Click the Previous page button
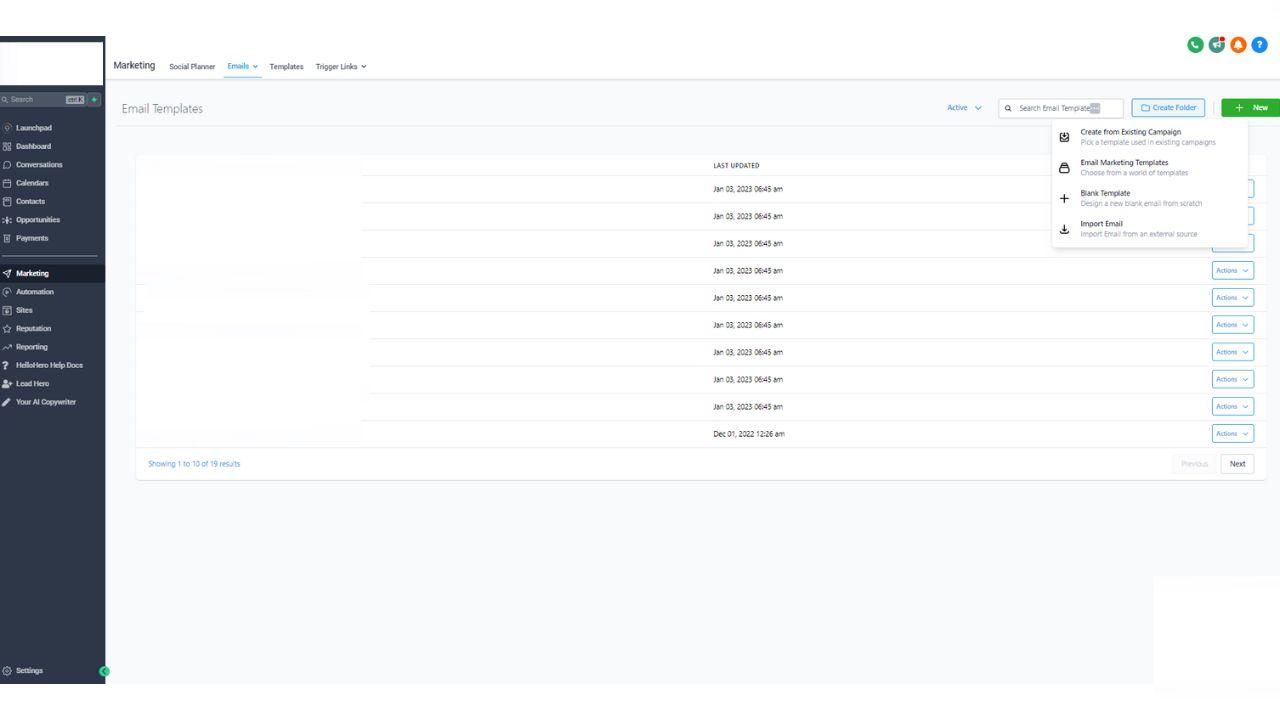The width and height of the screenshot is (1280, 720). click(x=1194, y=464)
